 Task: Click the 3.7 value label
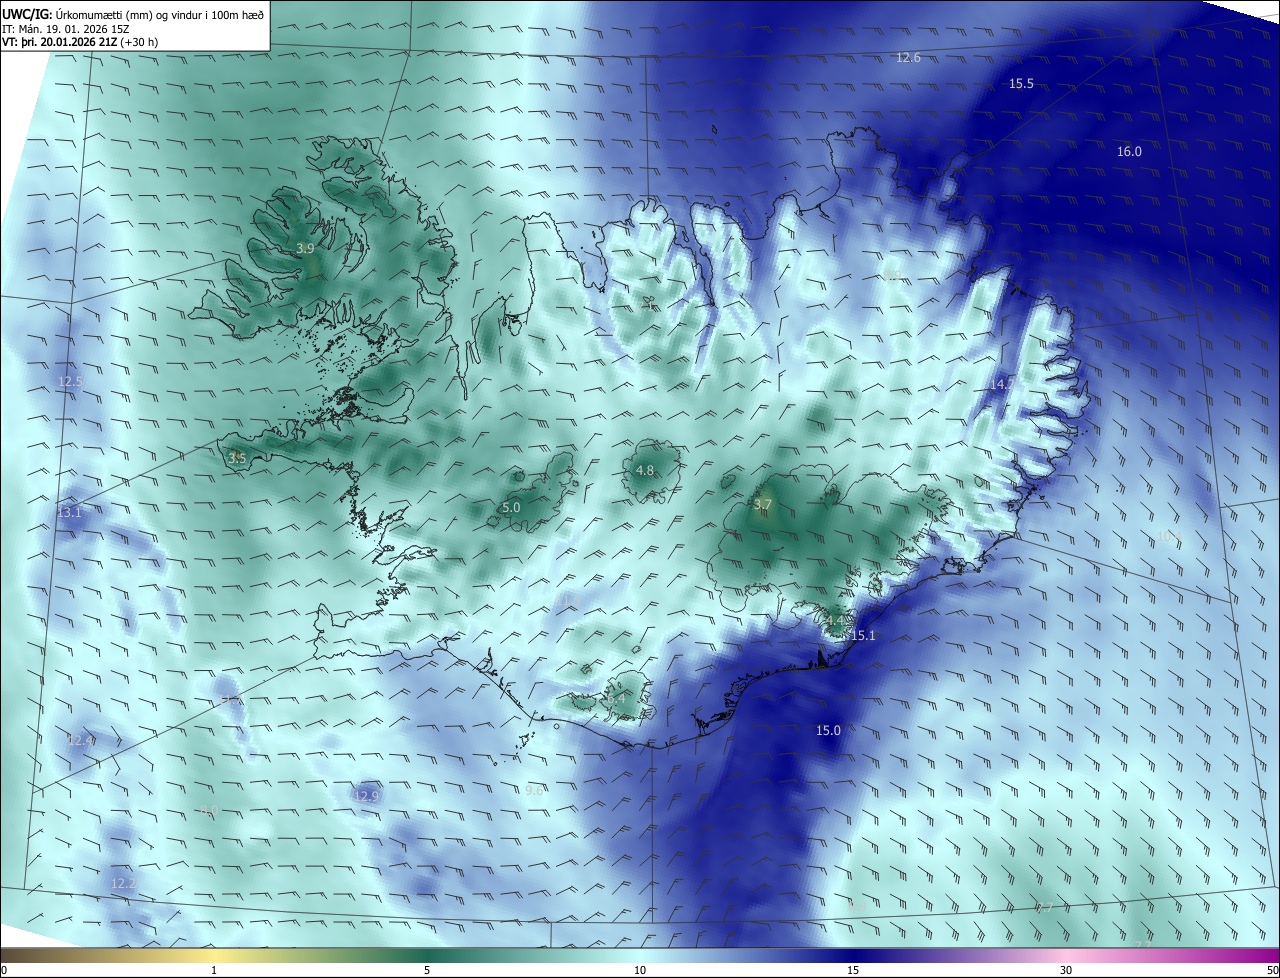(763, 505)
